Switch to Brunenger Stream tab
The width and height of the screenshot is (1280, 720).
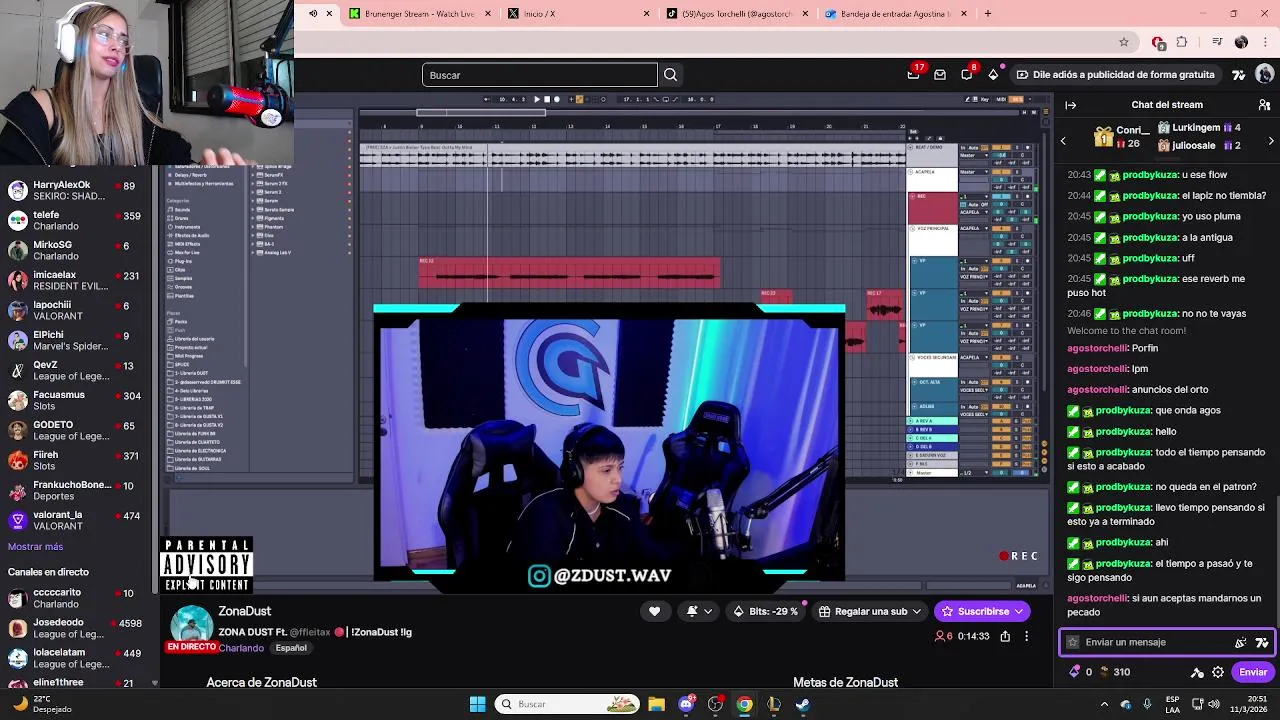[x=420, y=13]
